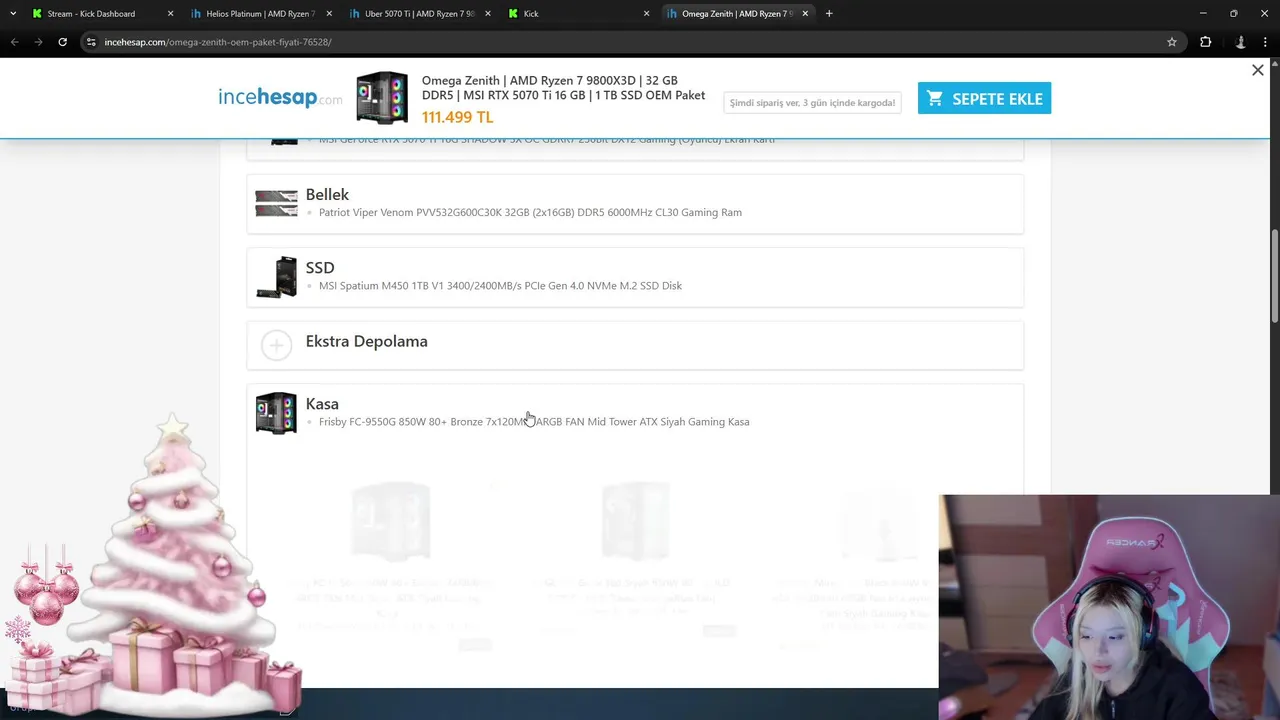Click the Patriot Viper Venom RAM description

pyautogui.click(x=530, y=212)
